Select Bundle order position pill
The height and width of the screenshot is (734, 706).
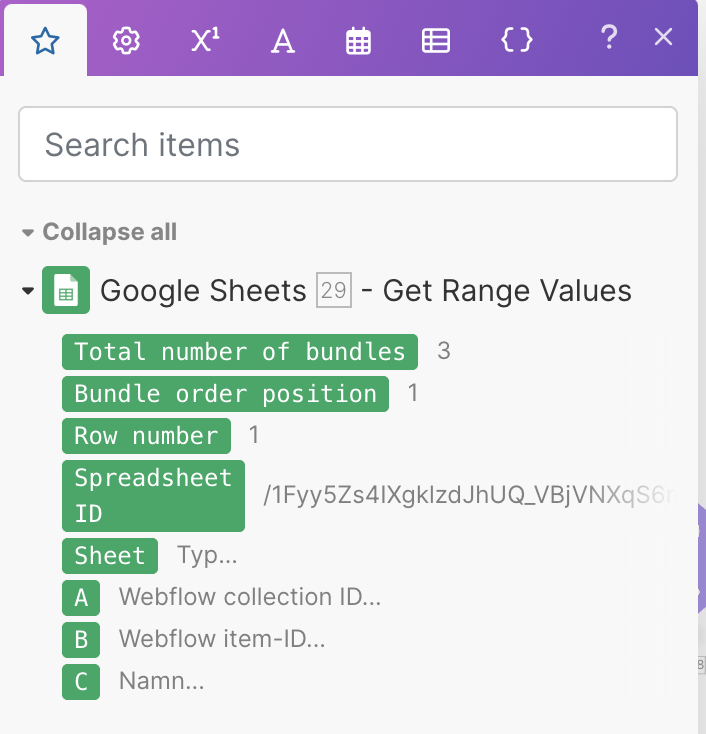point(225,393)
